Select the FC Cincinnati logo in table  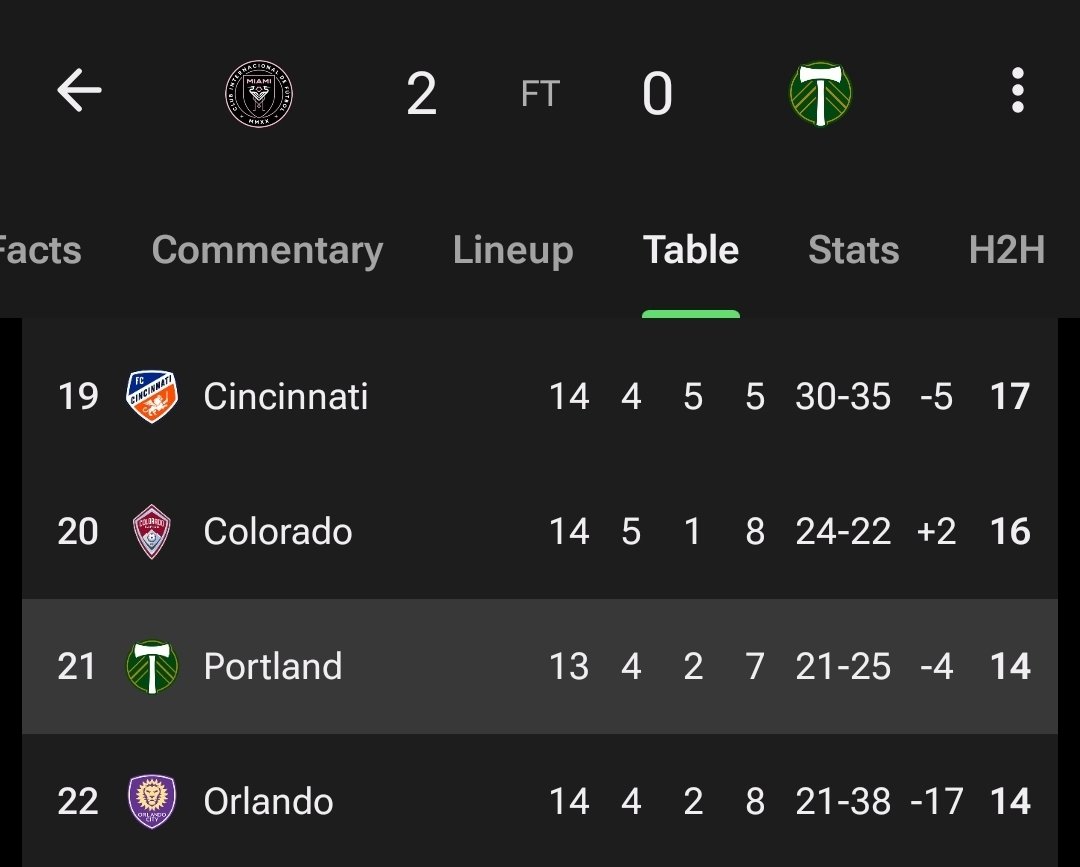pyautogui.click(x=152, y=396)
